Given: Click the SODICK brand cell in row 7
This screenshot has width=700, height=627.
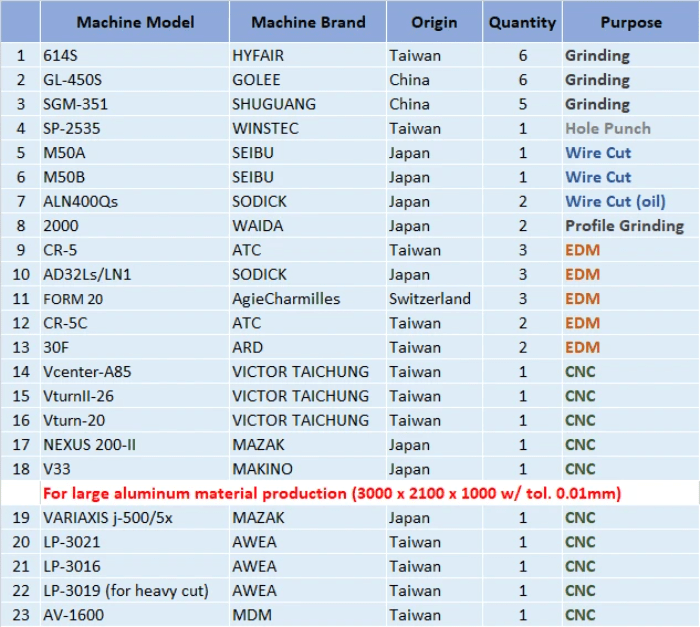Looking at the screenshot, I should point(308,201).
